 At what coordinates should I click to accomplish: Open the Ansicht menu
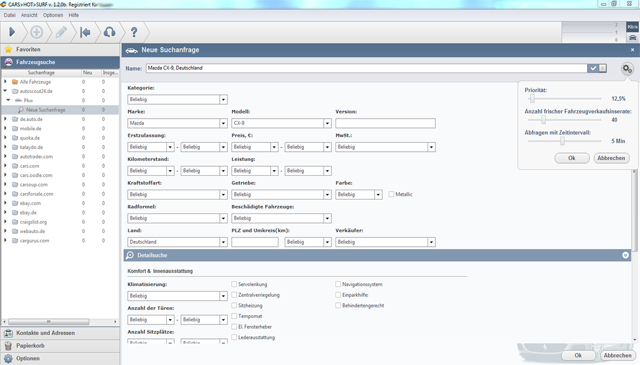[29, 15]
